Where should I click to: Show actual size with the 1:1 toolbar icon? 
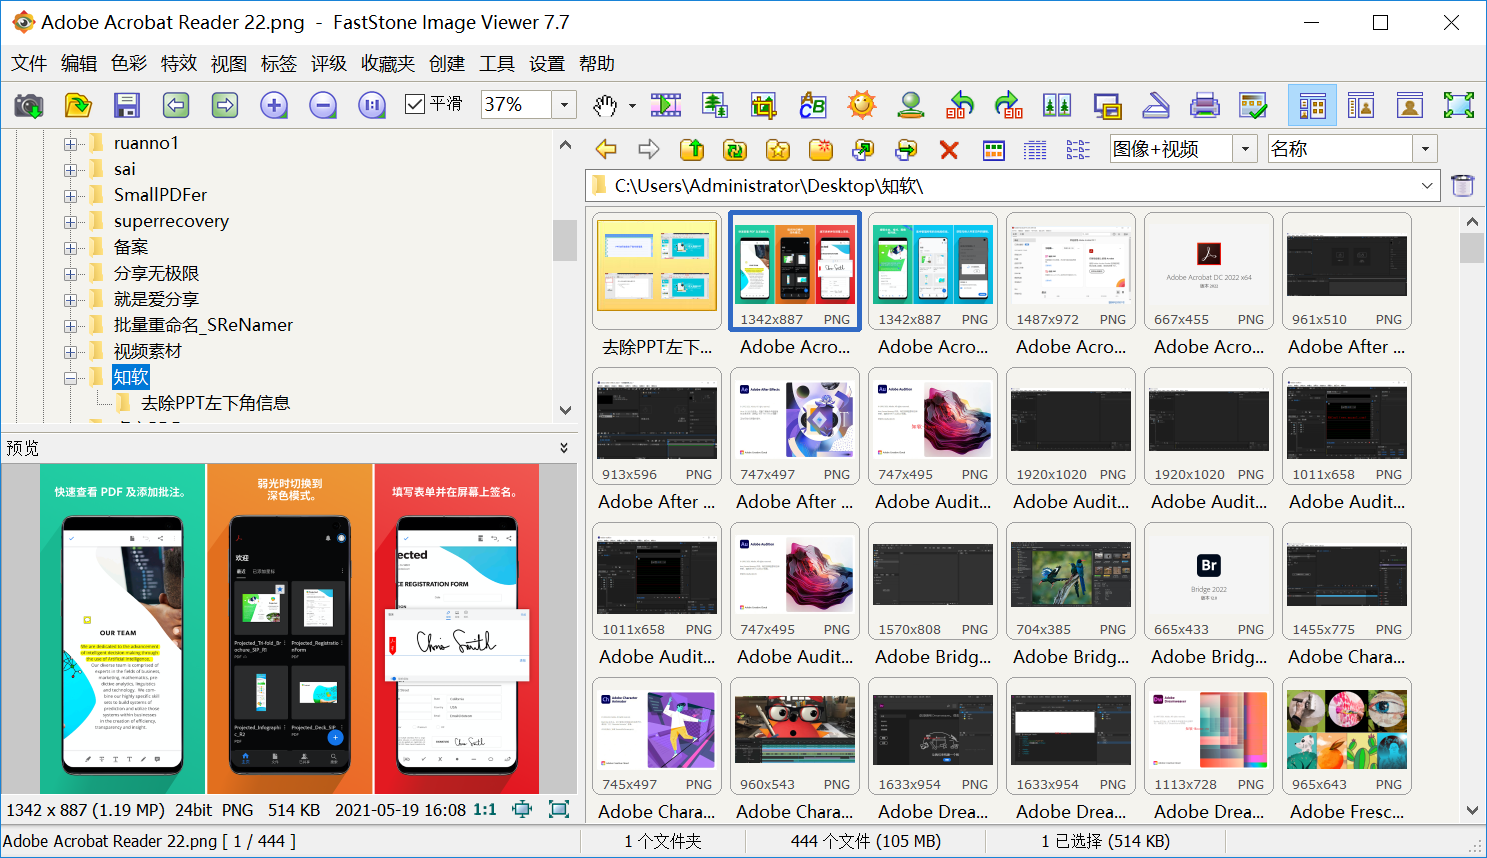[x=372, y=105]
